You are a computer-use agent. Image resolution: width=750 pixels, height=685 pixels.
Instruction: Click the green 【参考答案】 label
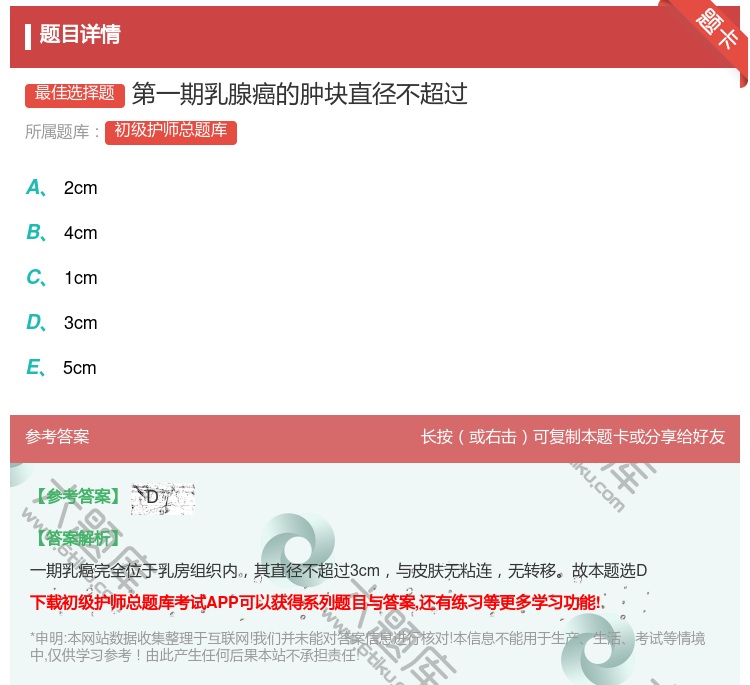tap(77, 497)
